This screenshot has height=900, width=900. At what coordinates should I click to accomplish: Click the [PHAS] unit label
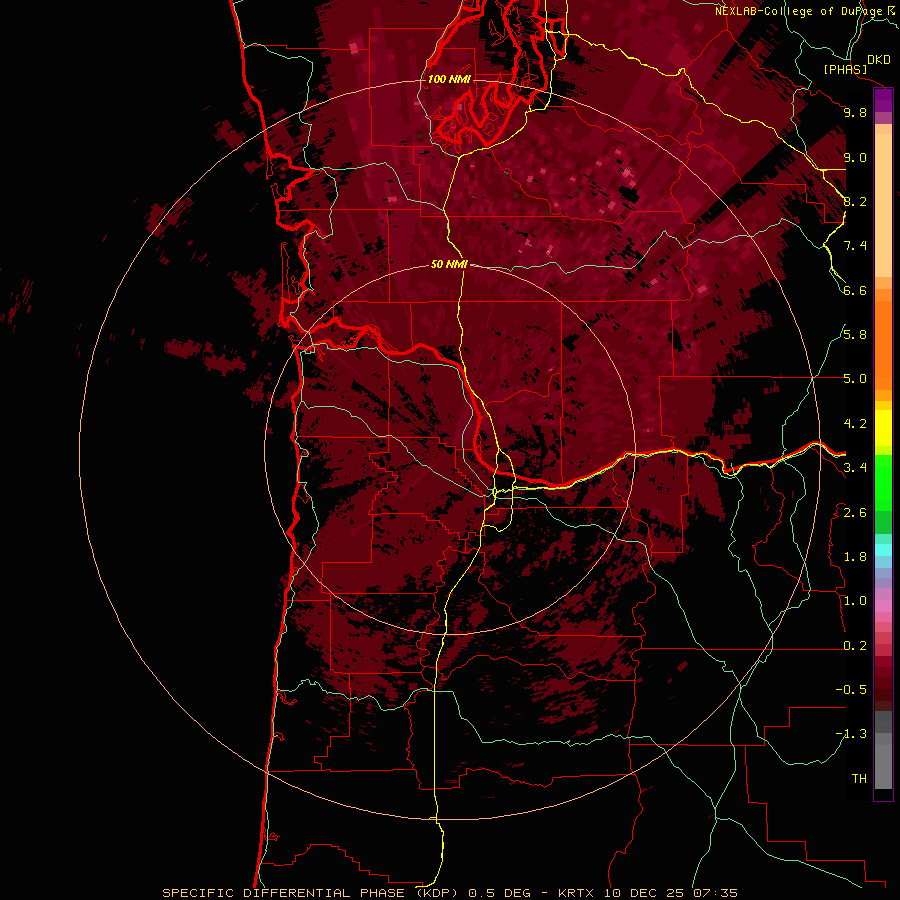point(845,69)
